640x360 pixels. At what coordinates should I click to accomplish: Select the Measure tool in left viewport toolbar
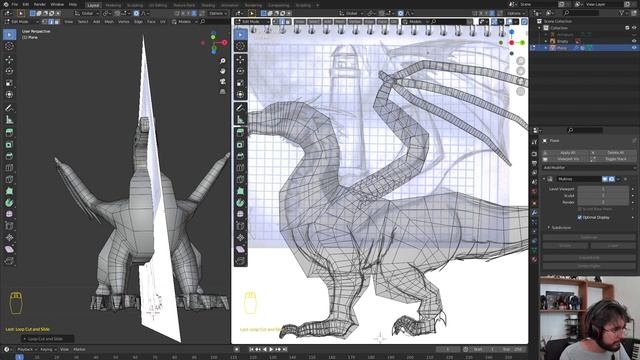point(9,120)
